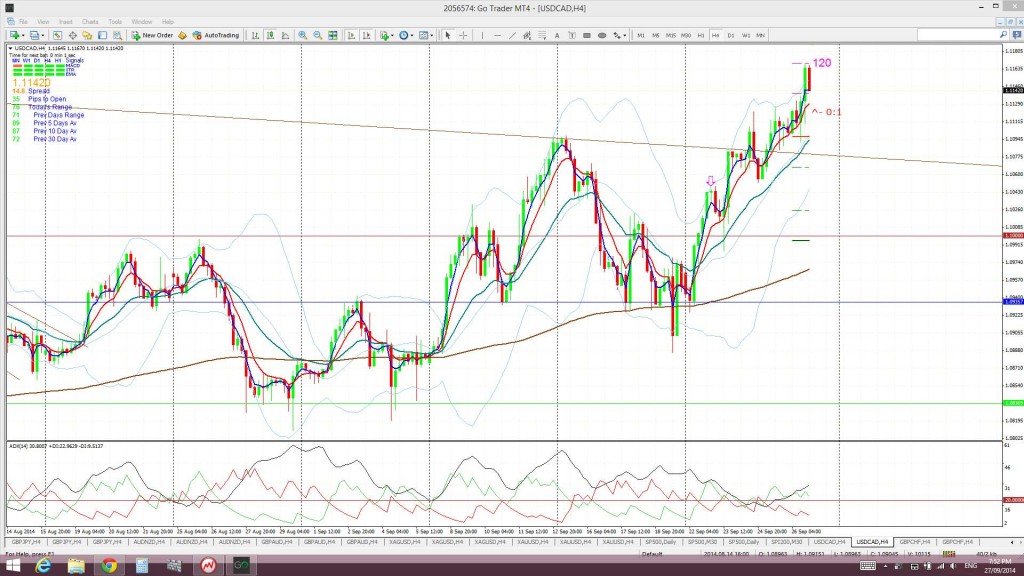Open the Terminal panel

pos(103,35)
